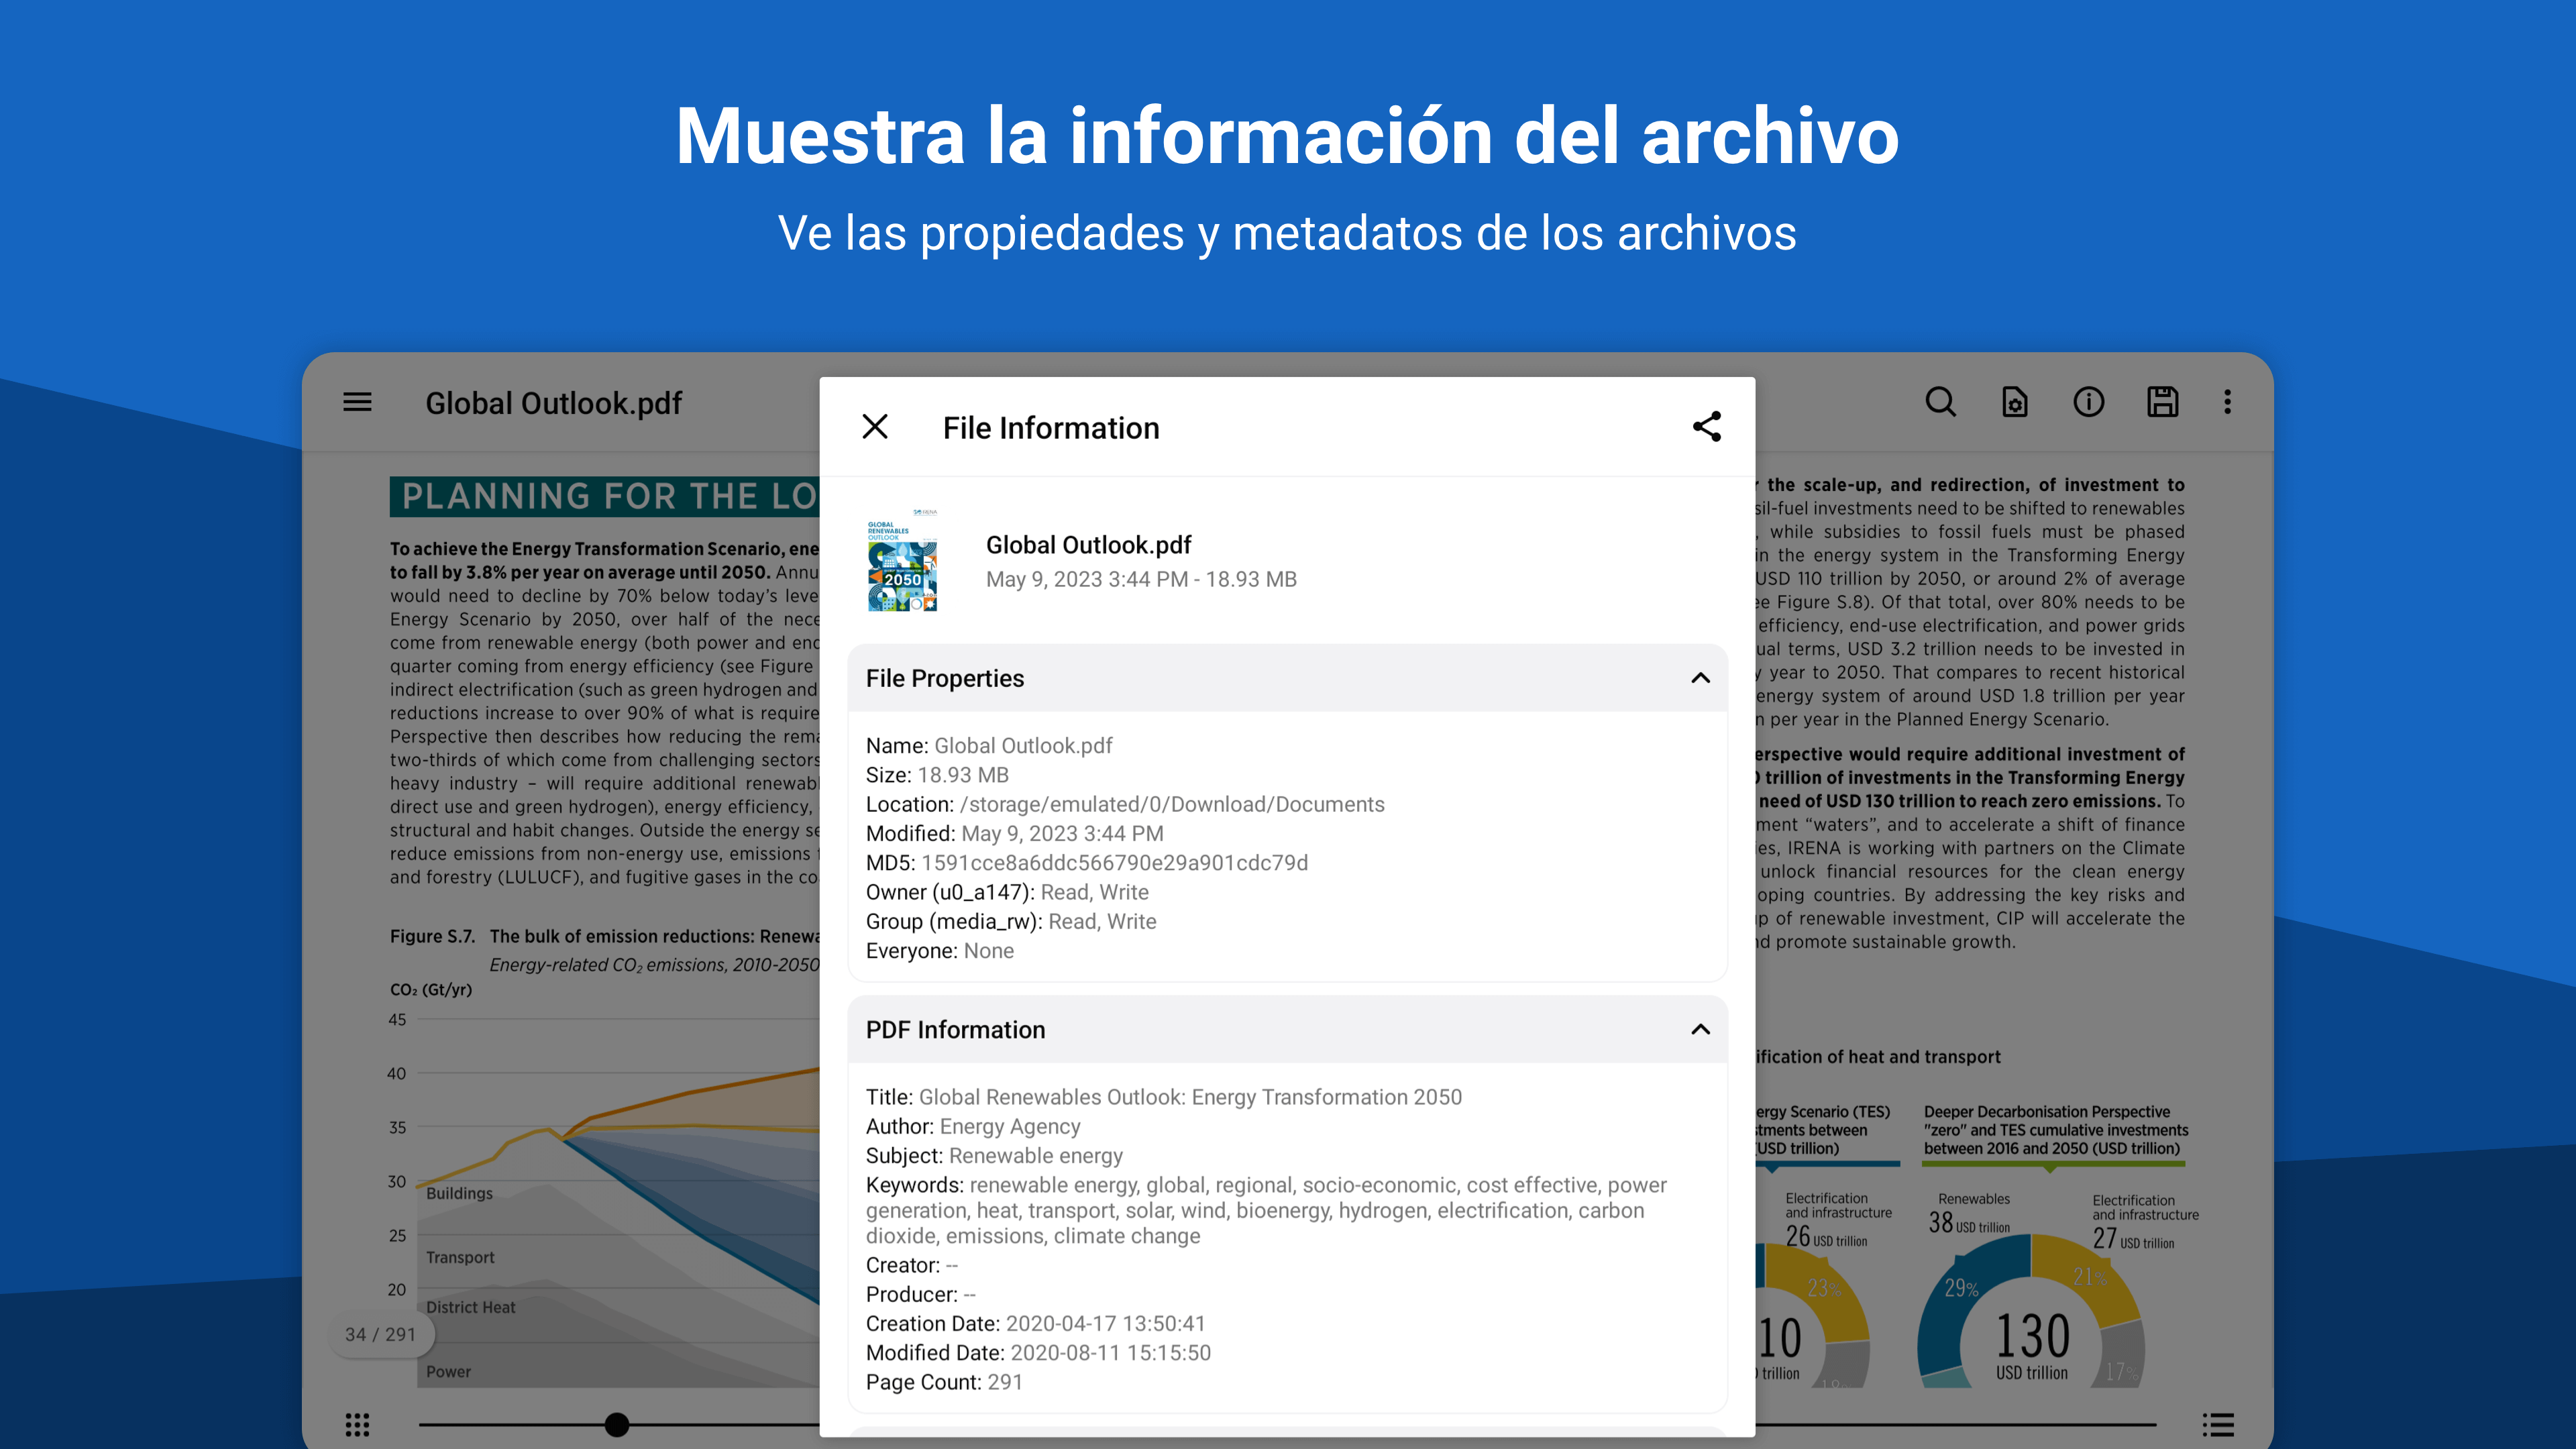The height and width of the screenshot is (1449, 2576).
Task: Click the Global Outlook.pdf cover thumbnail
Action: coord(902,561)
